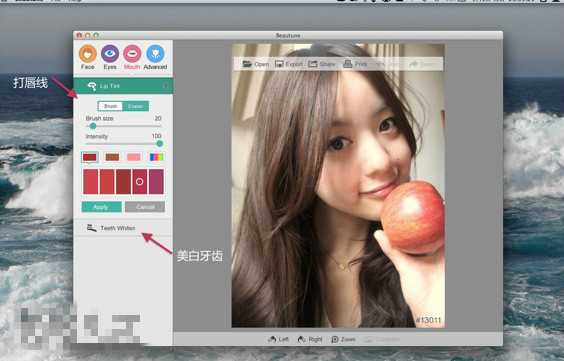
Task: Apply the lip tint changes
Action: pos(101,207)
